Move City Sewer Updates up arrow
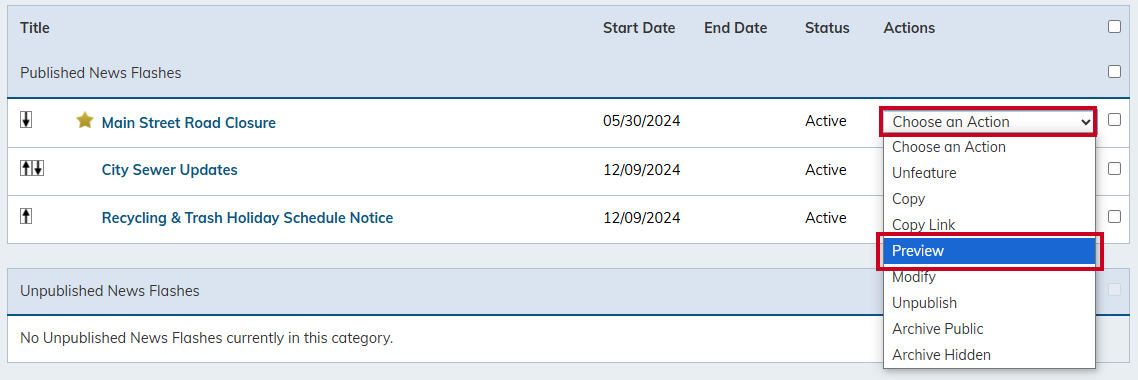This screenshot has width=1138, height=380. tap(26, 168)
